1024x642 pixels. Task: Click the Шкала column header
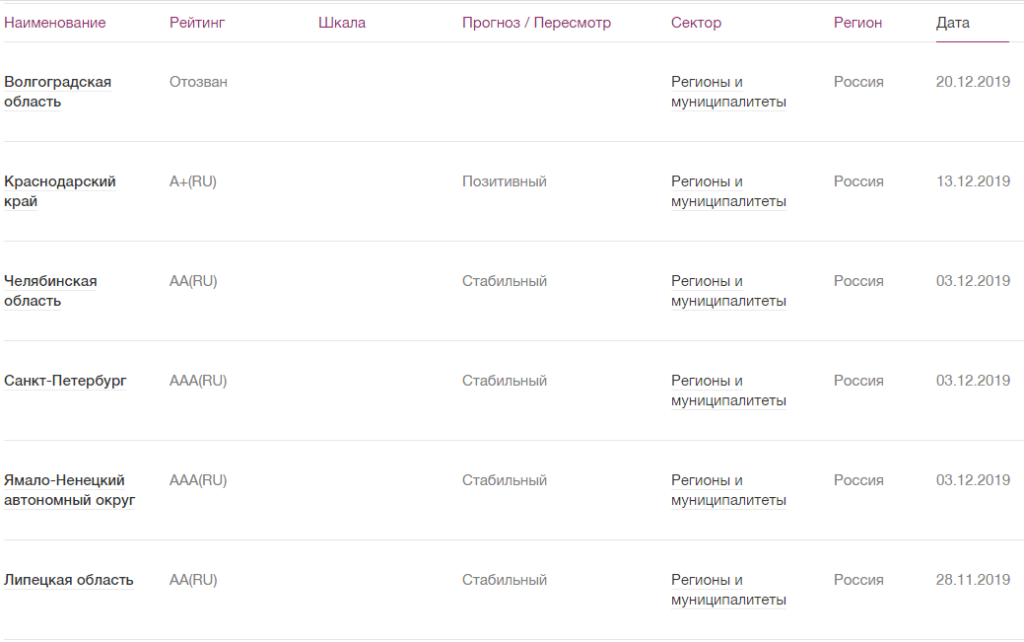[x=342, y=23]
